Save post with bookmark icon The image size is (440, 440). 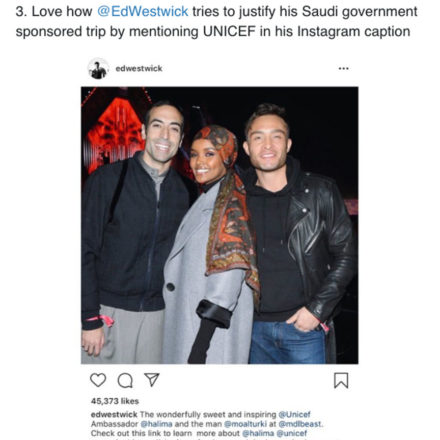click(341, 380)
